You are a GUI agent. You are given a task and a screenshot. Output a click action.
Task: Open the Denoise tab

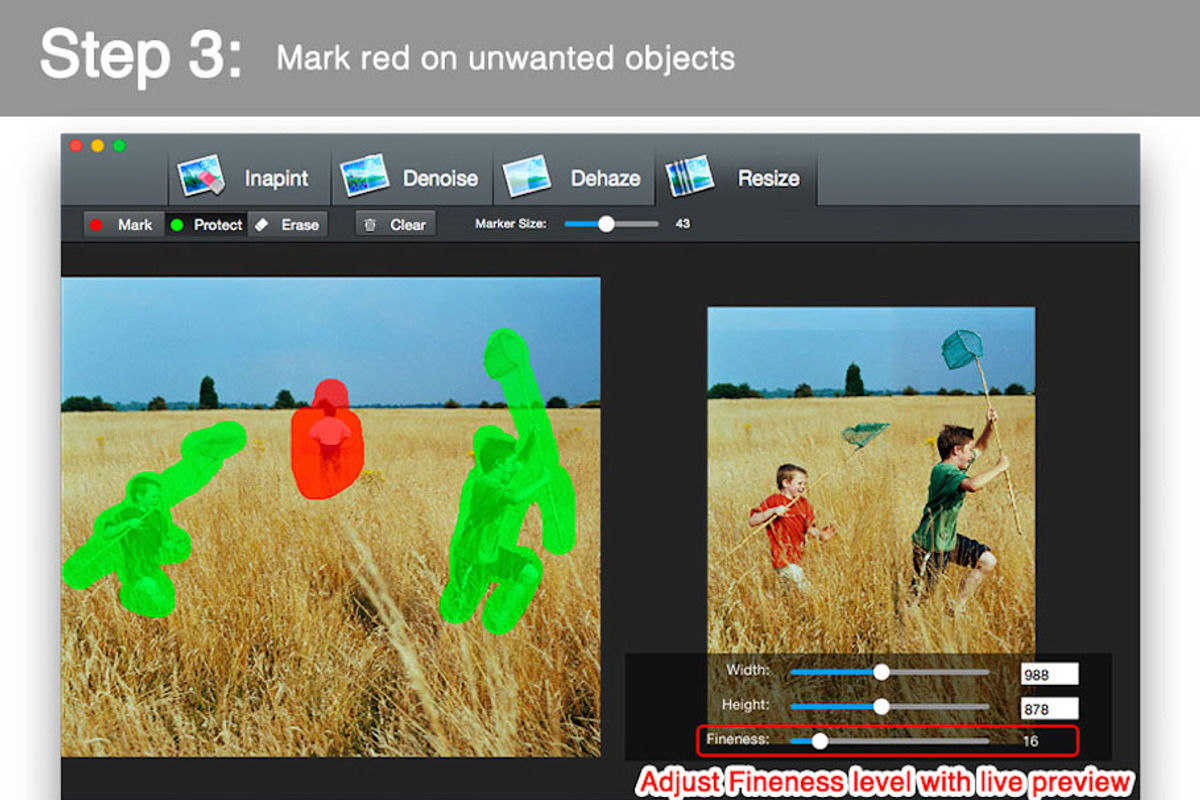[412, 178]
